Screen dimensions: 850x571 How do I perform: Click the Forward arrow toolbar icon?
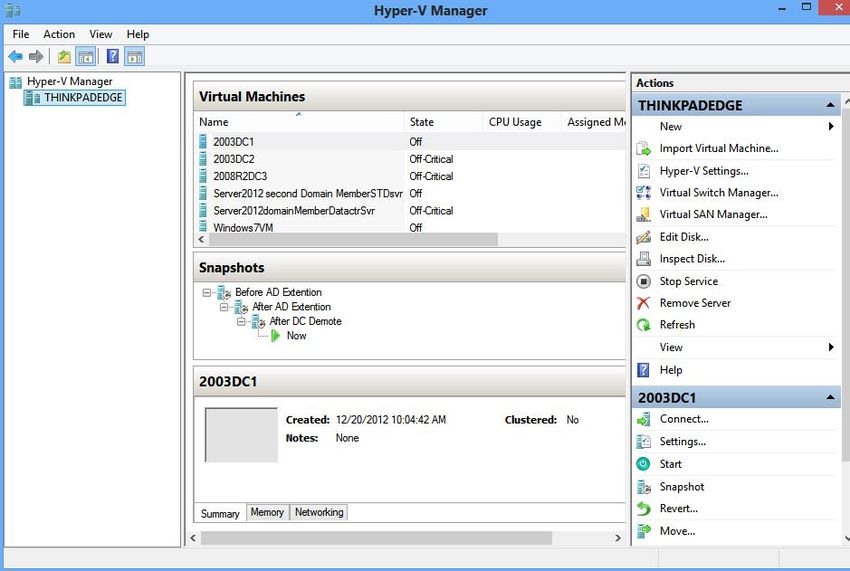point(36,56)
